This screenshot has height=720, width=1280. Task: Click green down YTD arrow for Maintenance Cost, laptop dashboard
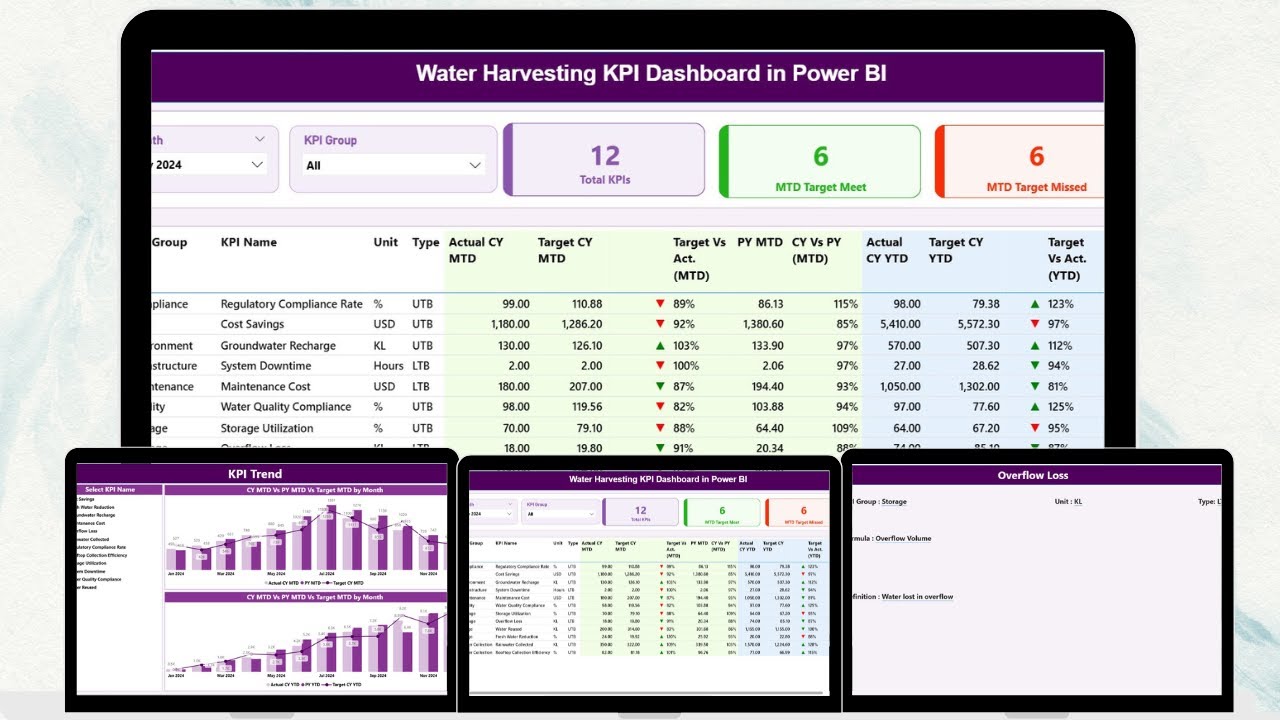point(1035,386)
